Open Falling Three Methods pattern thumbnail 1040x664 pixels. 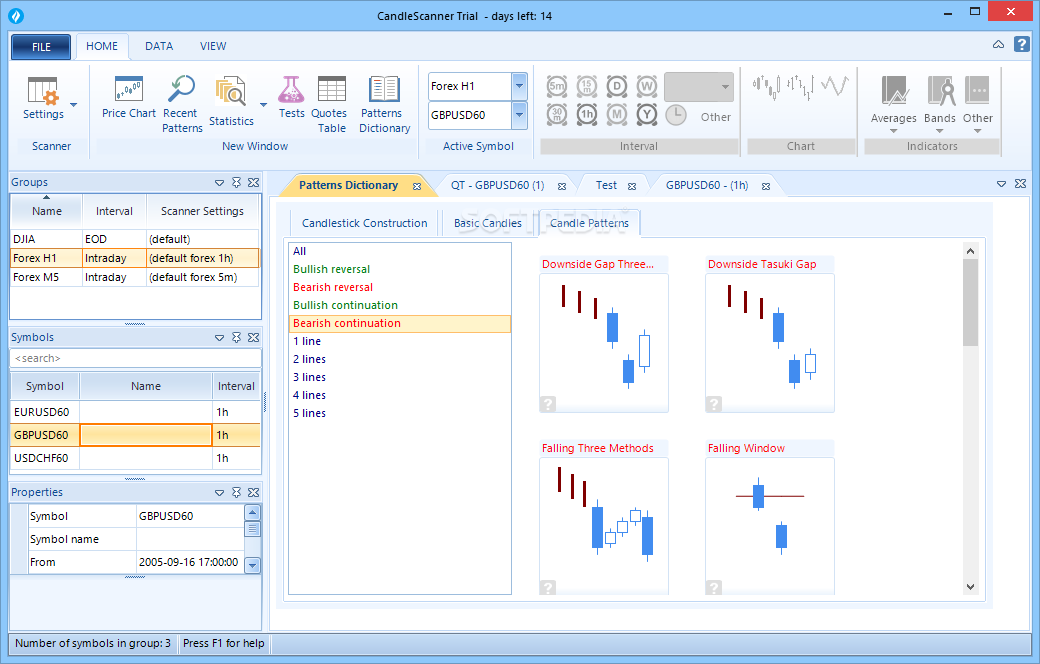pos(604,527)
